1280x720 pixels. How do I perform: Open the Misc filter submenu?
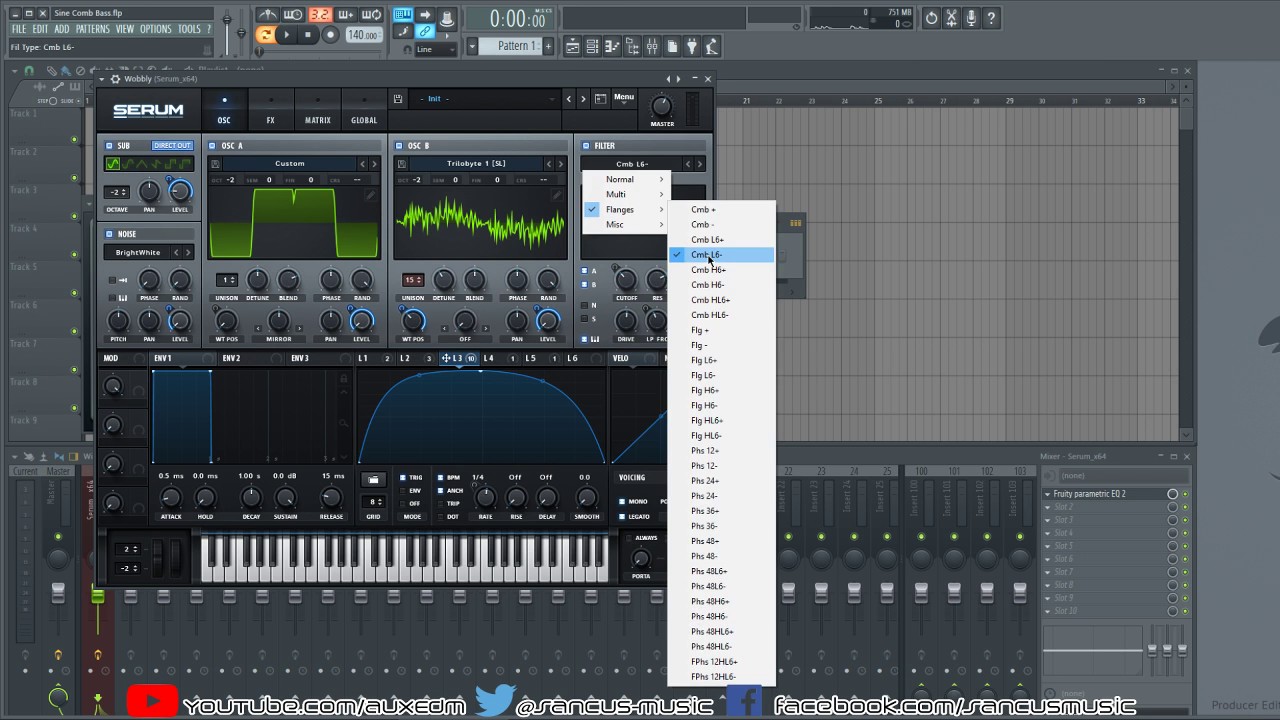point(625,224)
